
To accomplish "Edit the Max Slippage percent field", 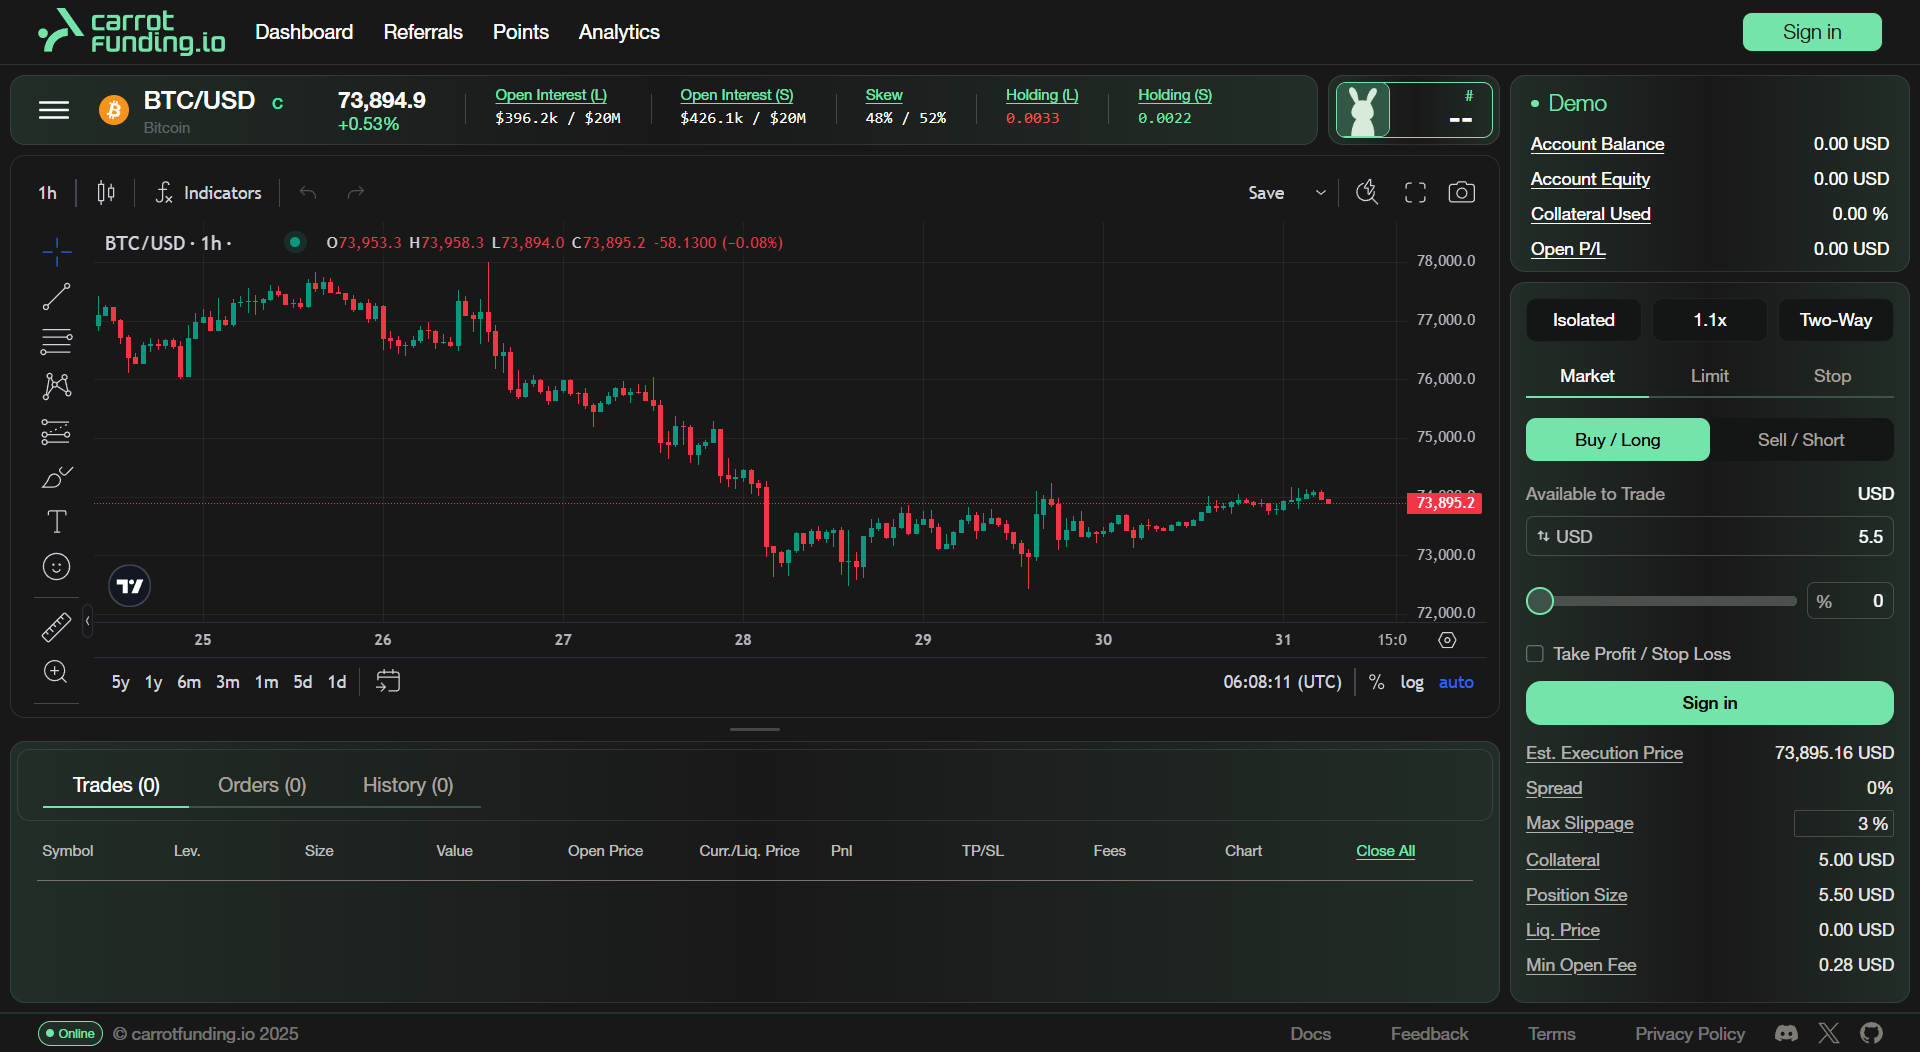I will [1843, 824].
